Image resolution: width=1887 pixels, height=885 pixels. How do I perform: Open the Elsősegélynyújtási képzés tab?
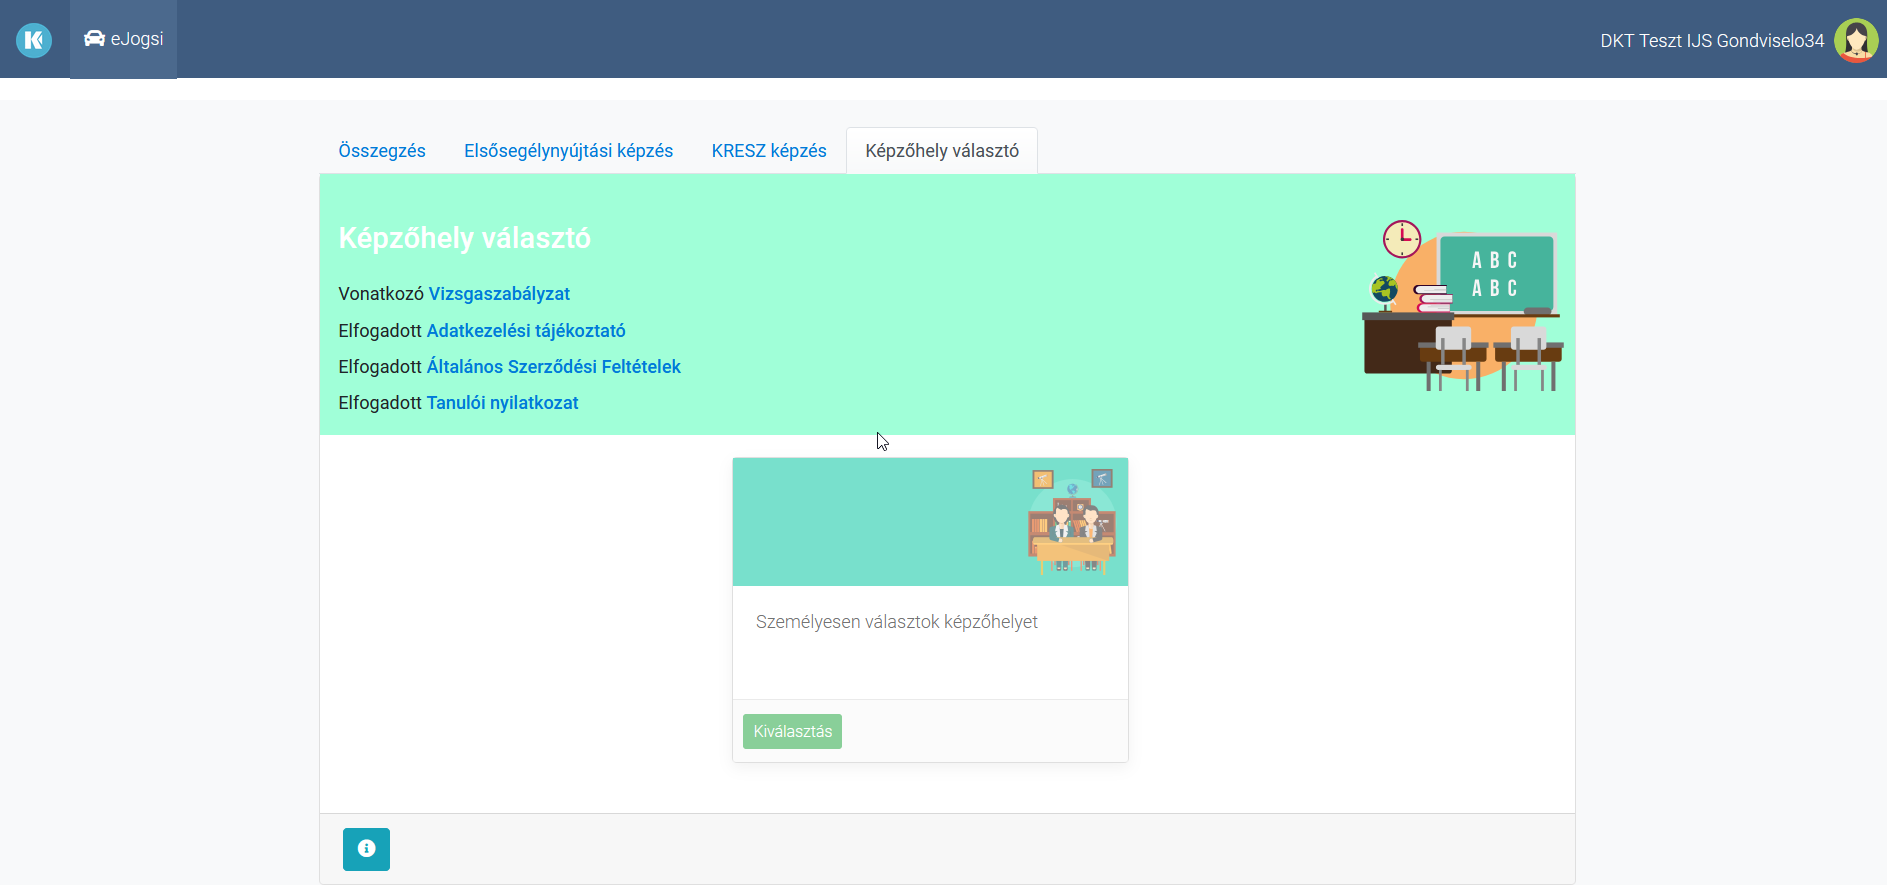tap(568, 151)
